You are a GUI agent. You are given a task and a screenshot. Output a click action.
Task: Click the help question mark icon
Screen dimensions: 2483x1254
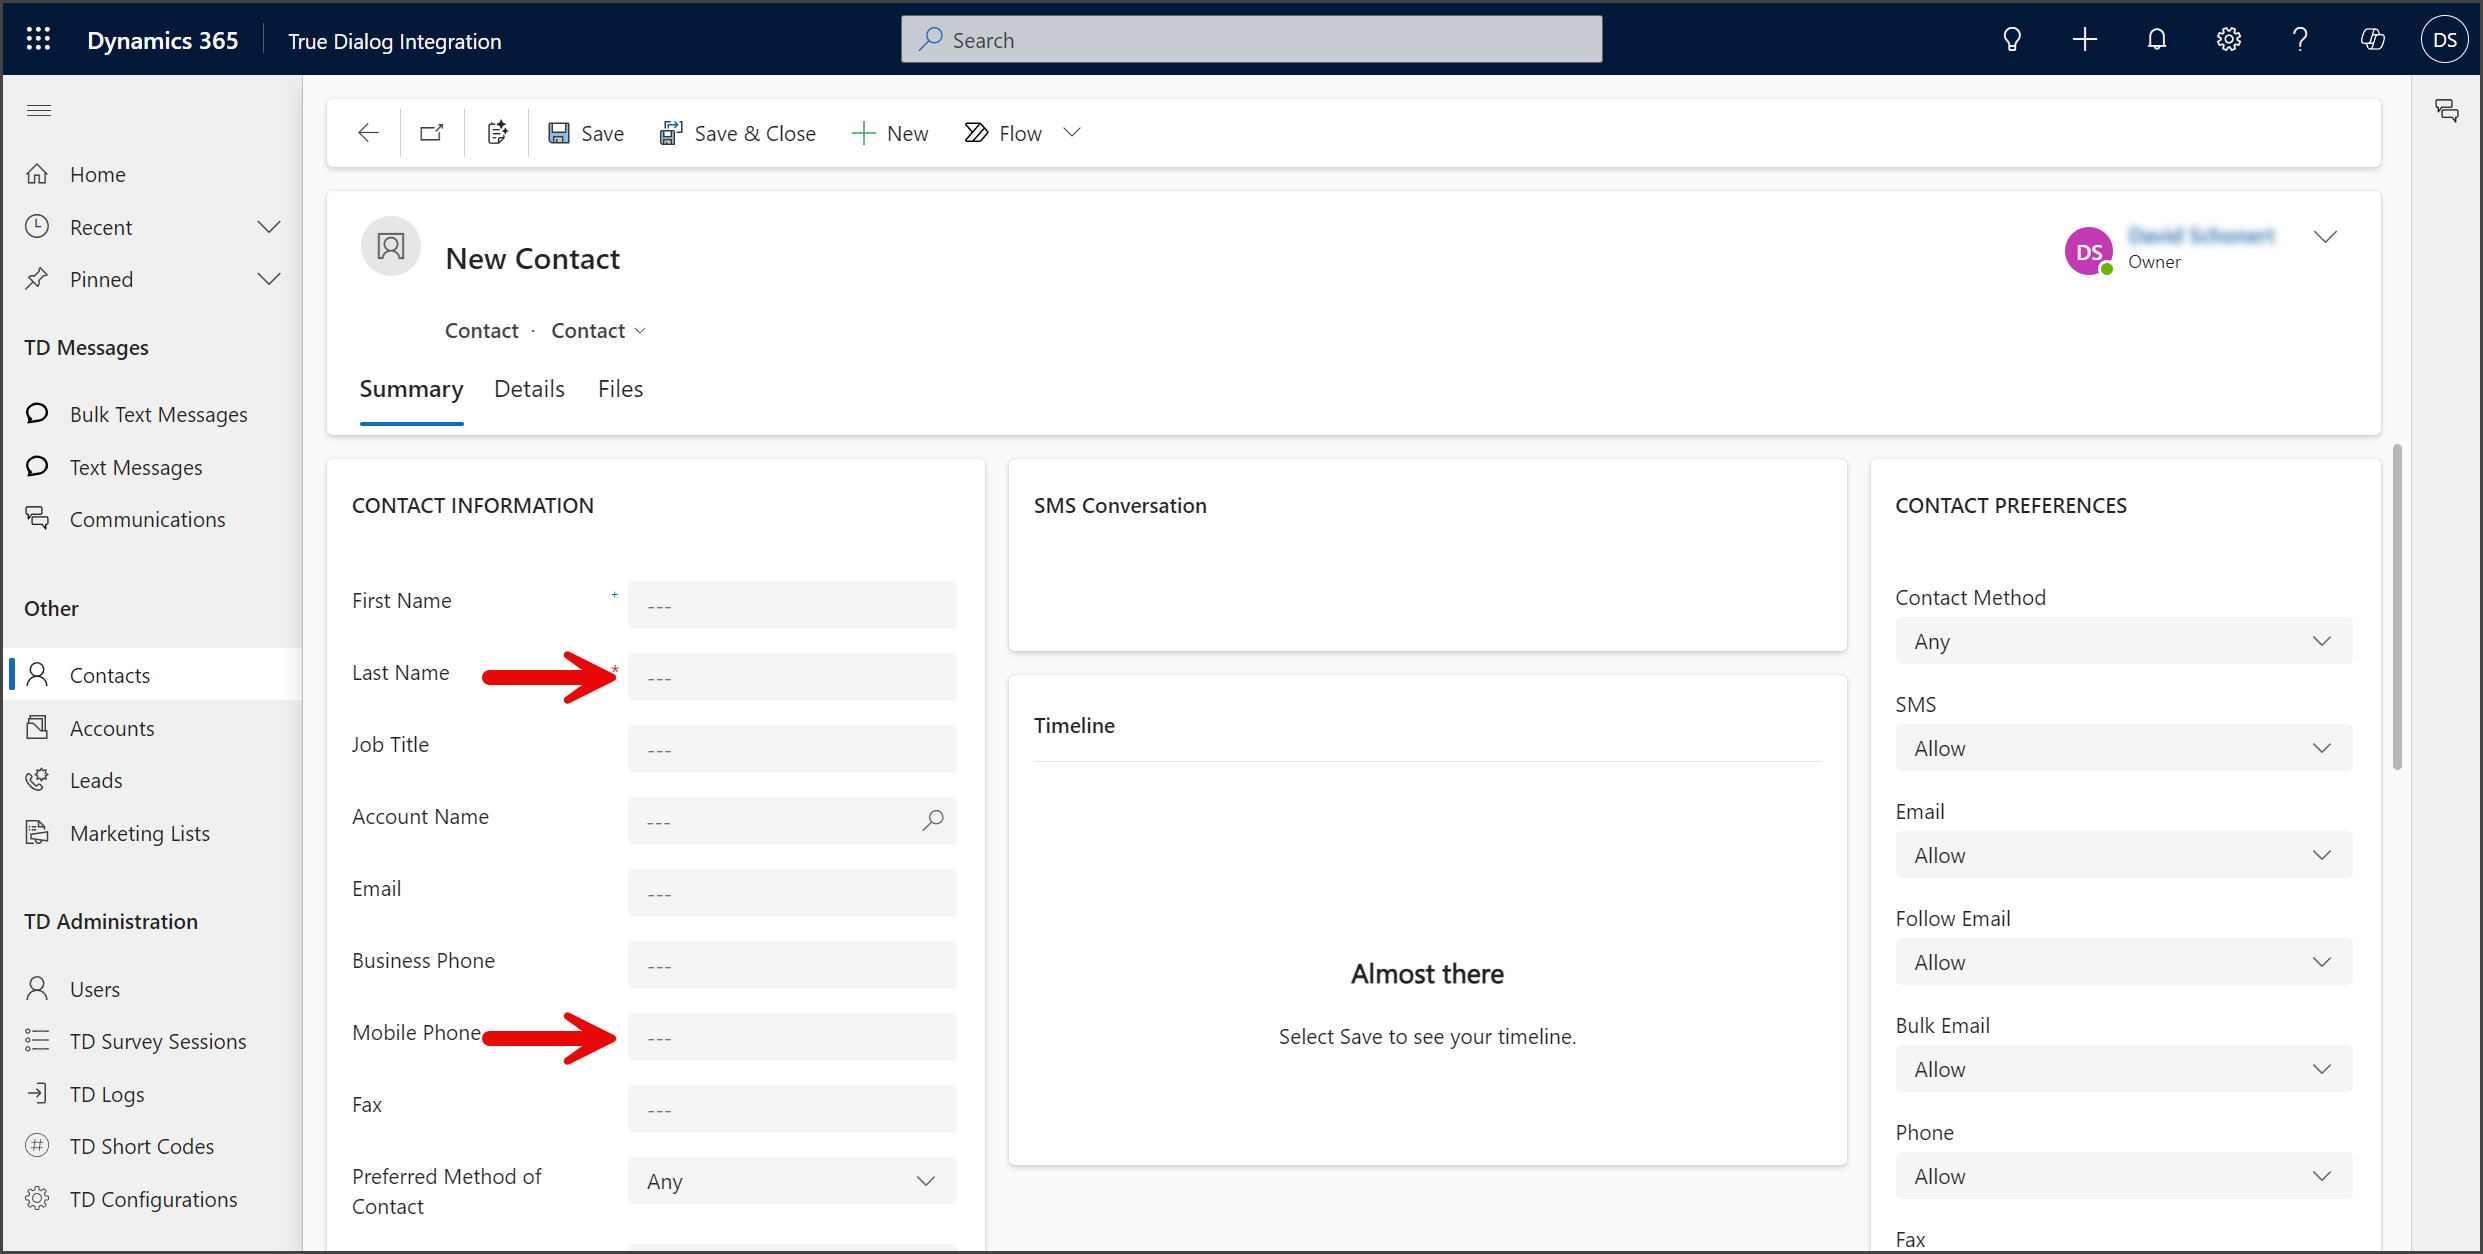(x=2300, y=40)
